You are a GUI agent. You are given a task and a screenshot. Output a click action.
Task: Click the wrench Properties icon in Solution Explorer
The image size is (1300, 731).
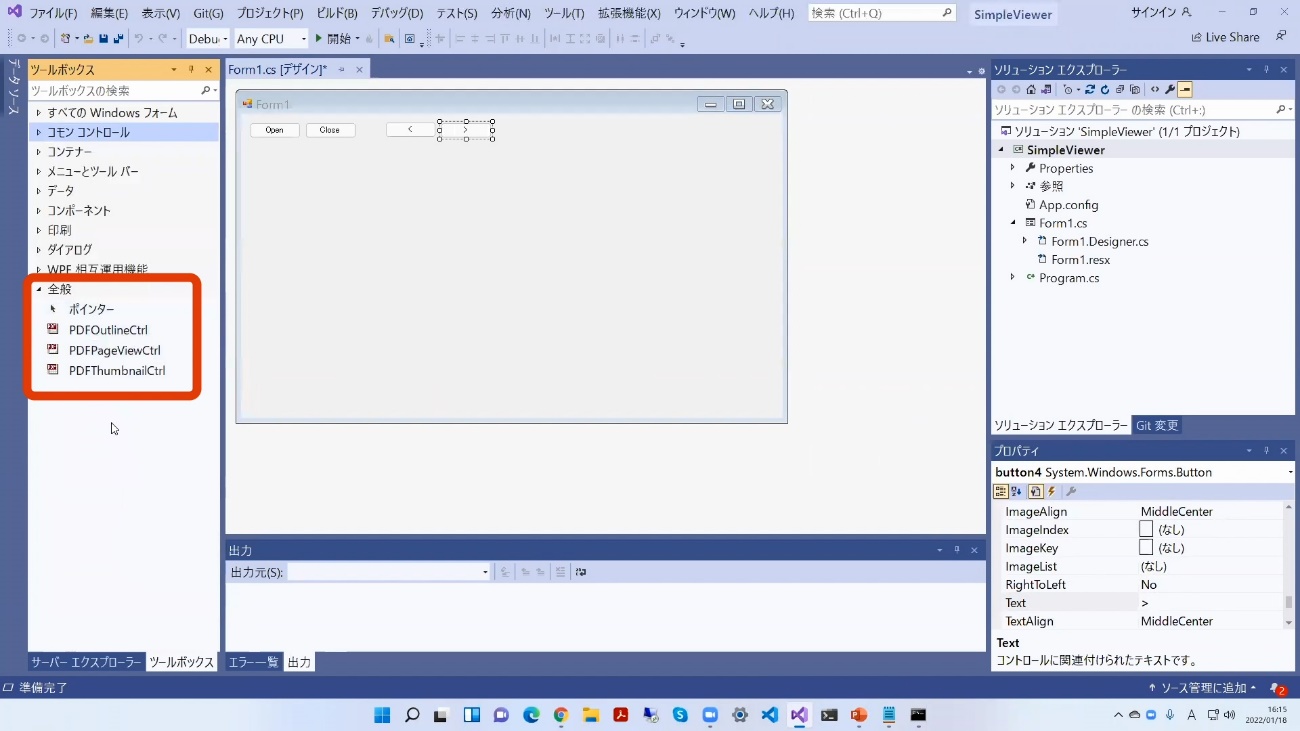coord(1169,90)
